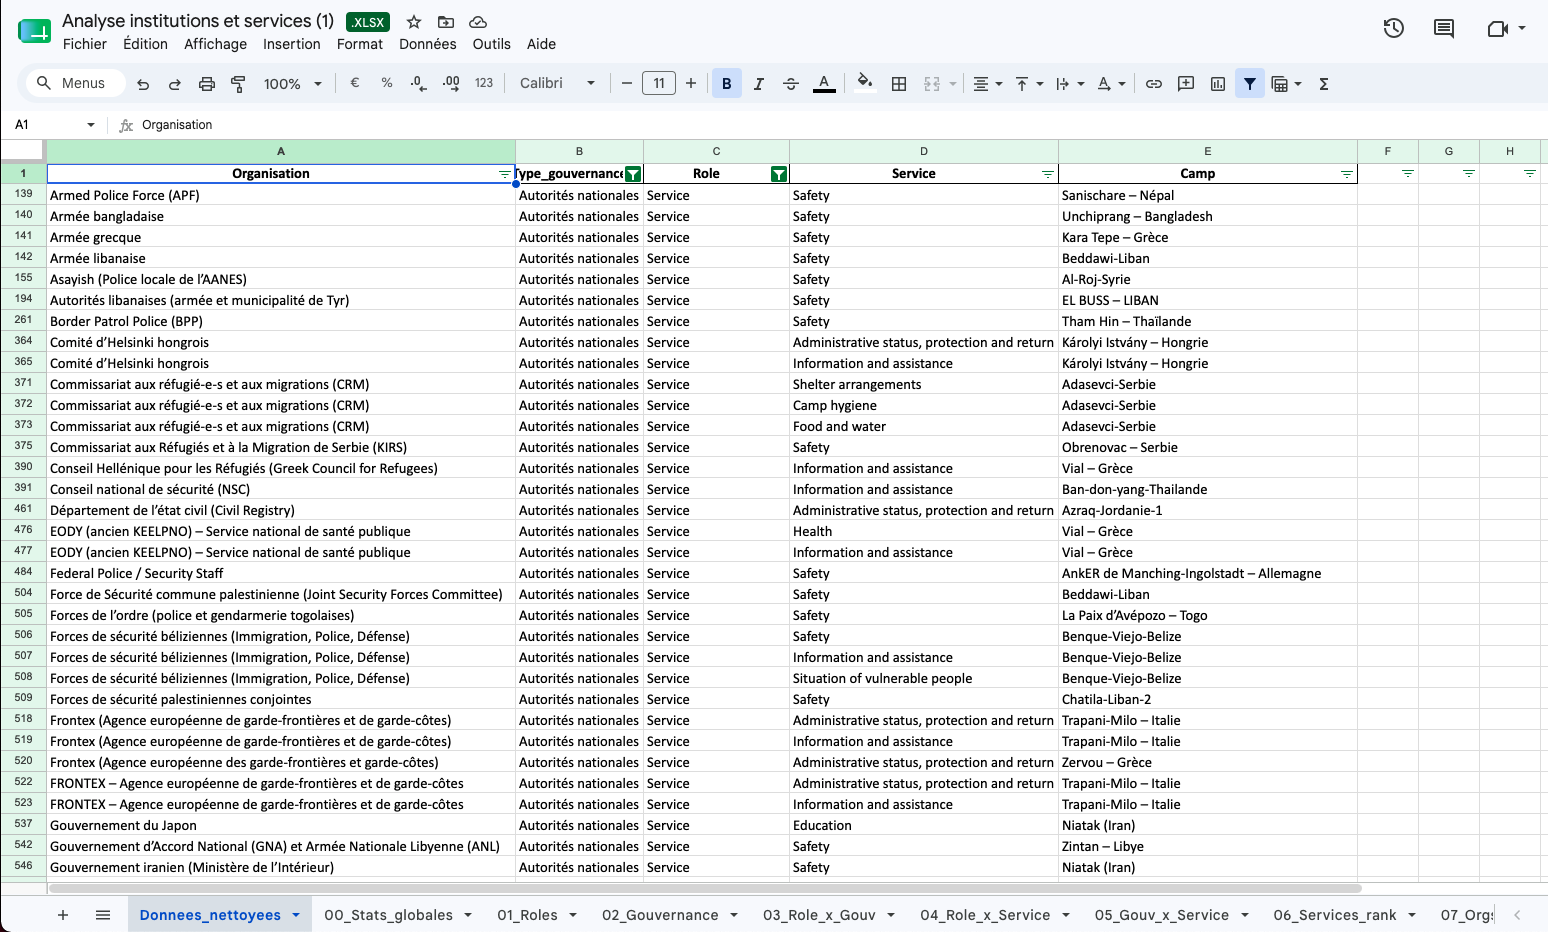Open the text color picker

click(x=824, y=84)
